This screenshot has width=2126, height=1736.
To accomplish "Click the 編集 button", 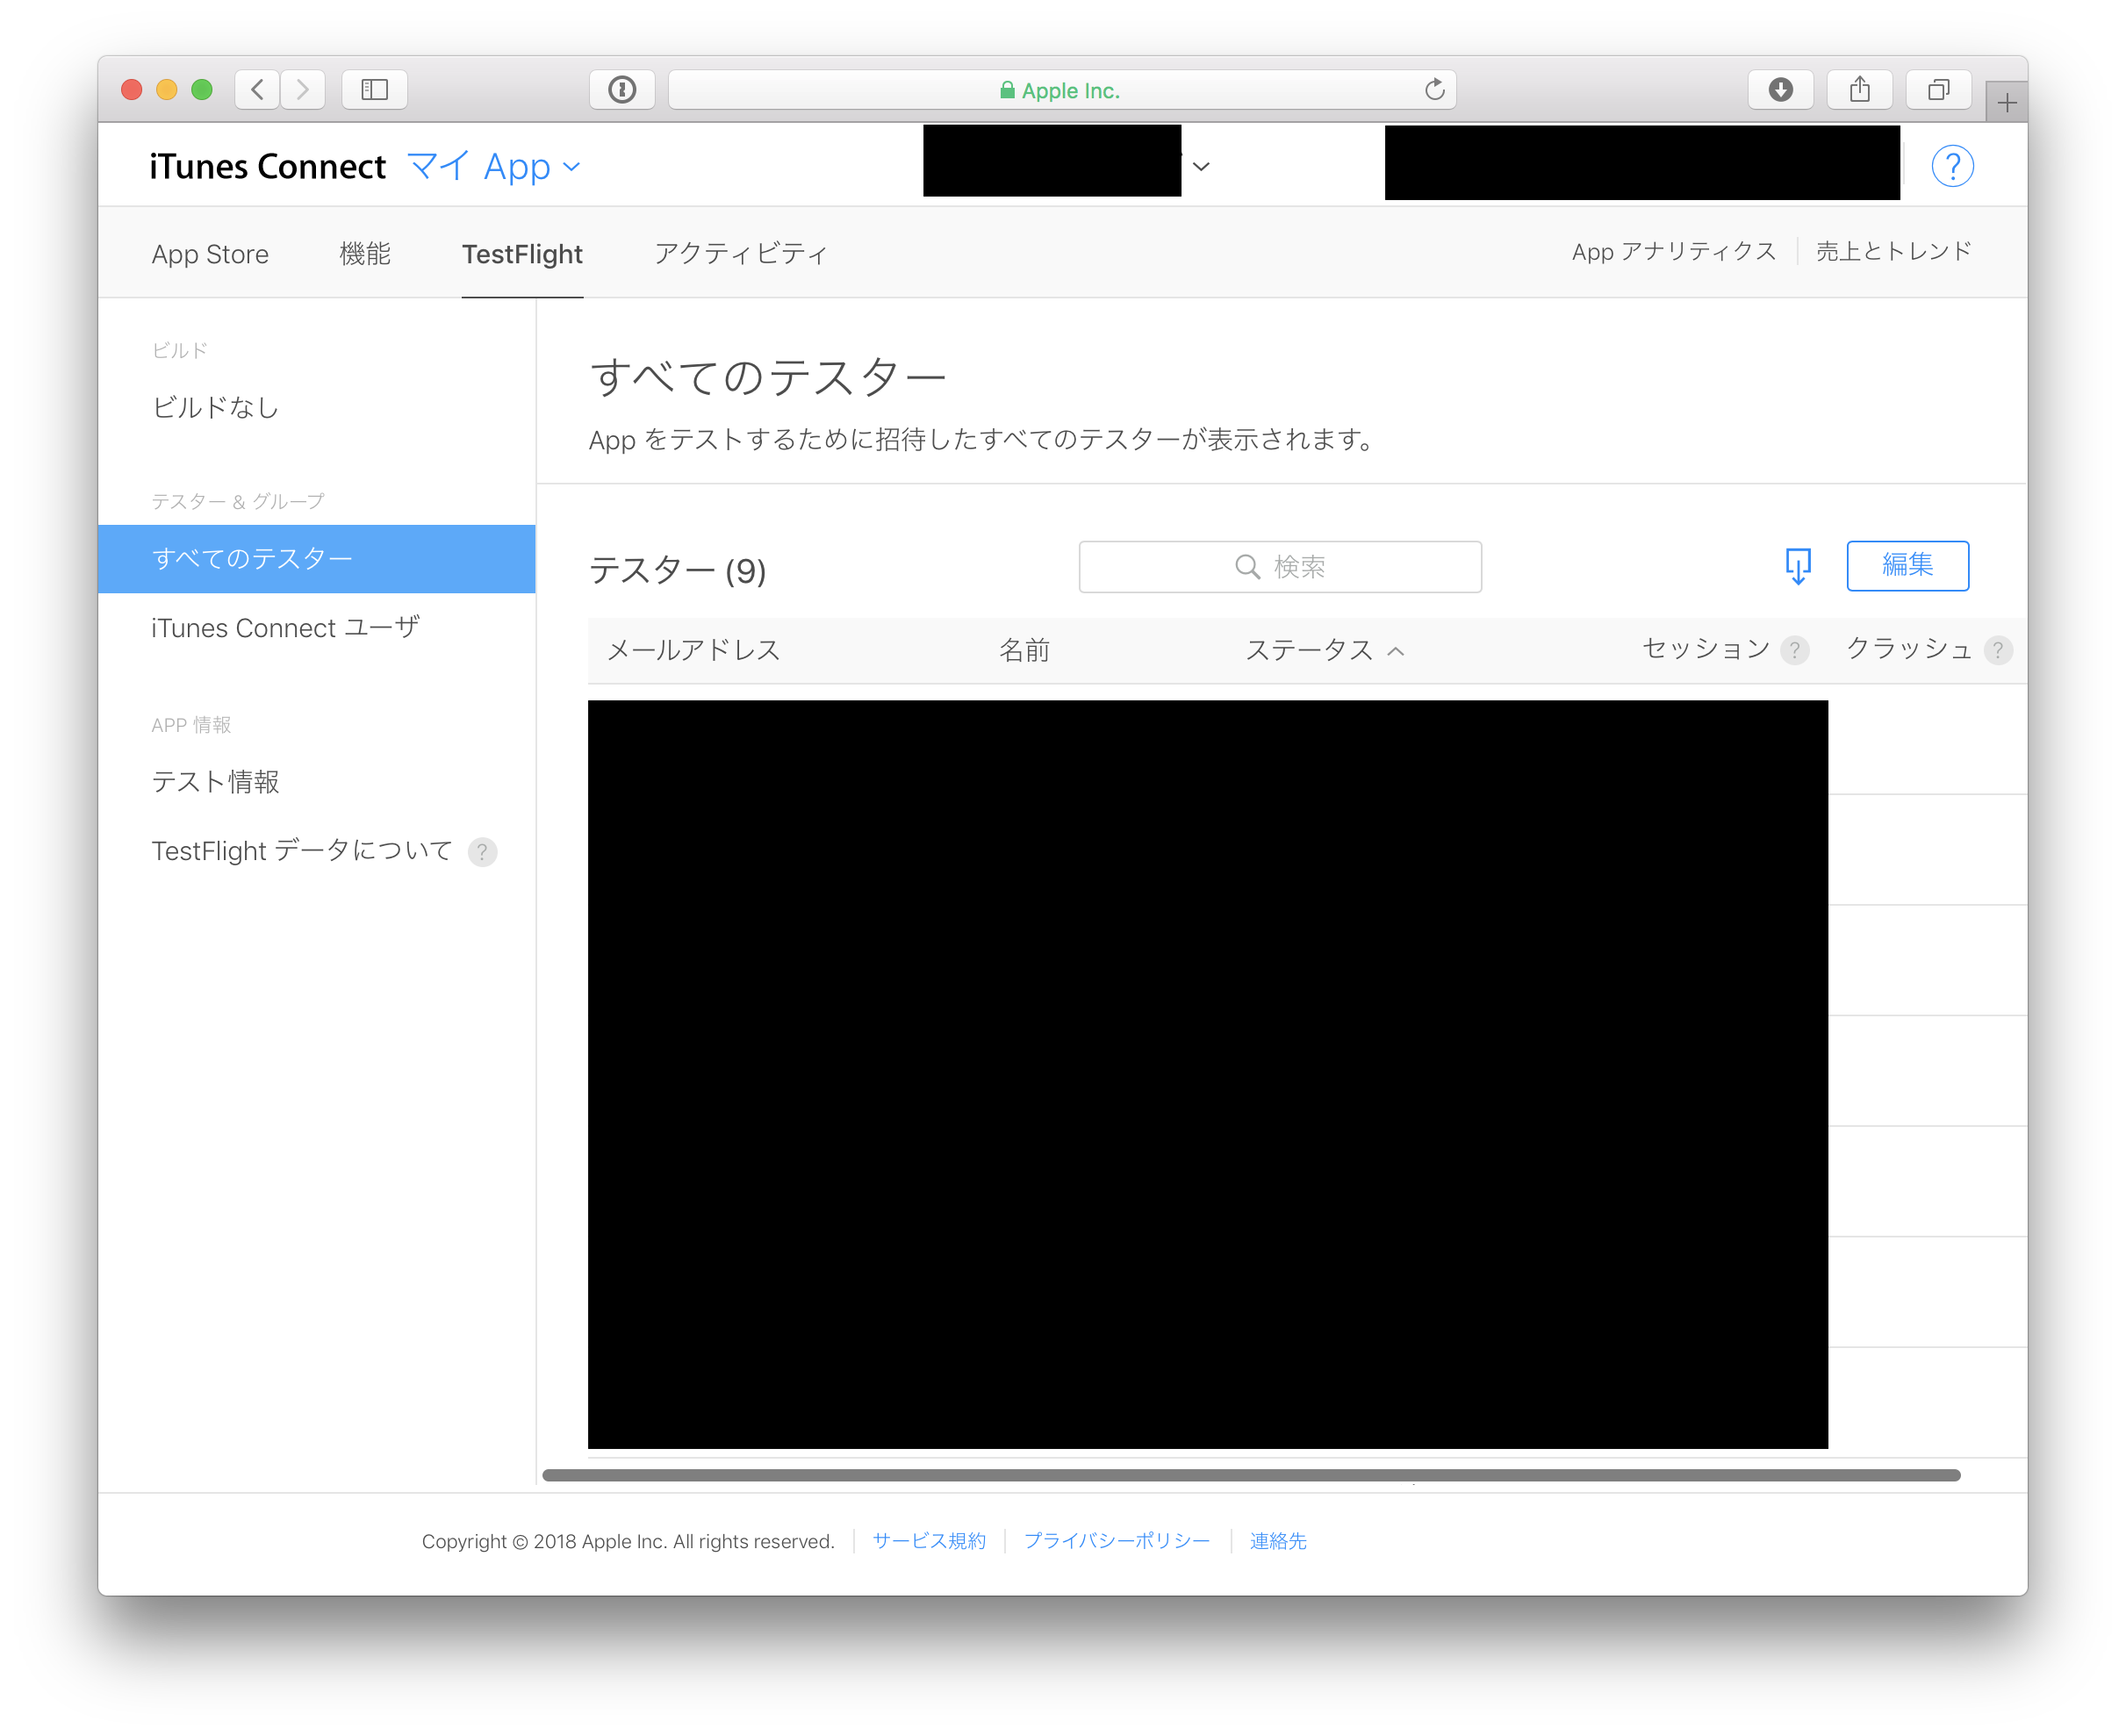I will pyautogui.click(x=1907, y=565).
